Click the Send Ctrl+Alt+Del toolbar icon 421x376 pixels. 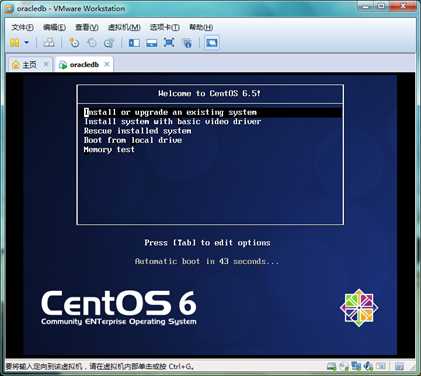pos(49,43)
